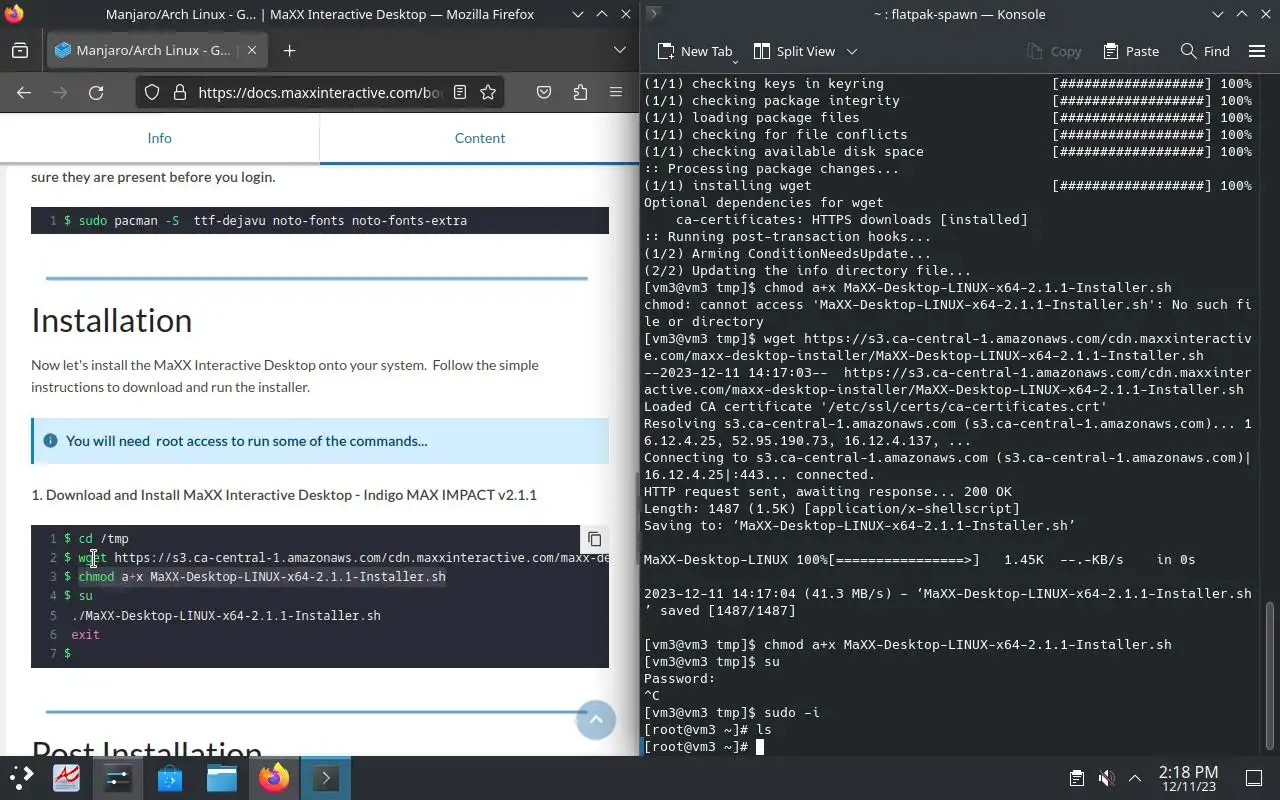Switch to Konsole via taskbar
This screenshot has height=800, width=1280.
click(x=326, y=777)
